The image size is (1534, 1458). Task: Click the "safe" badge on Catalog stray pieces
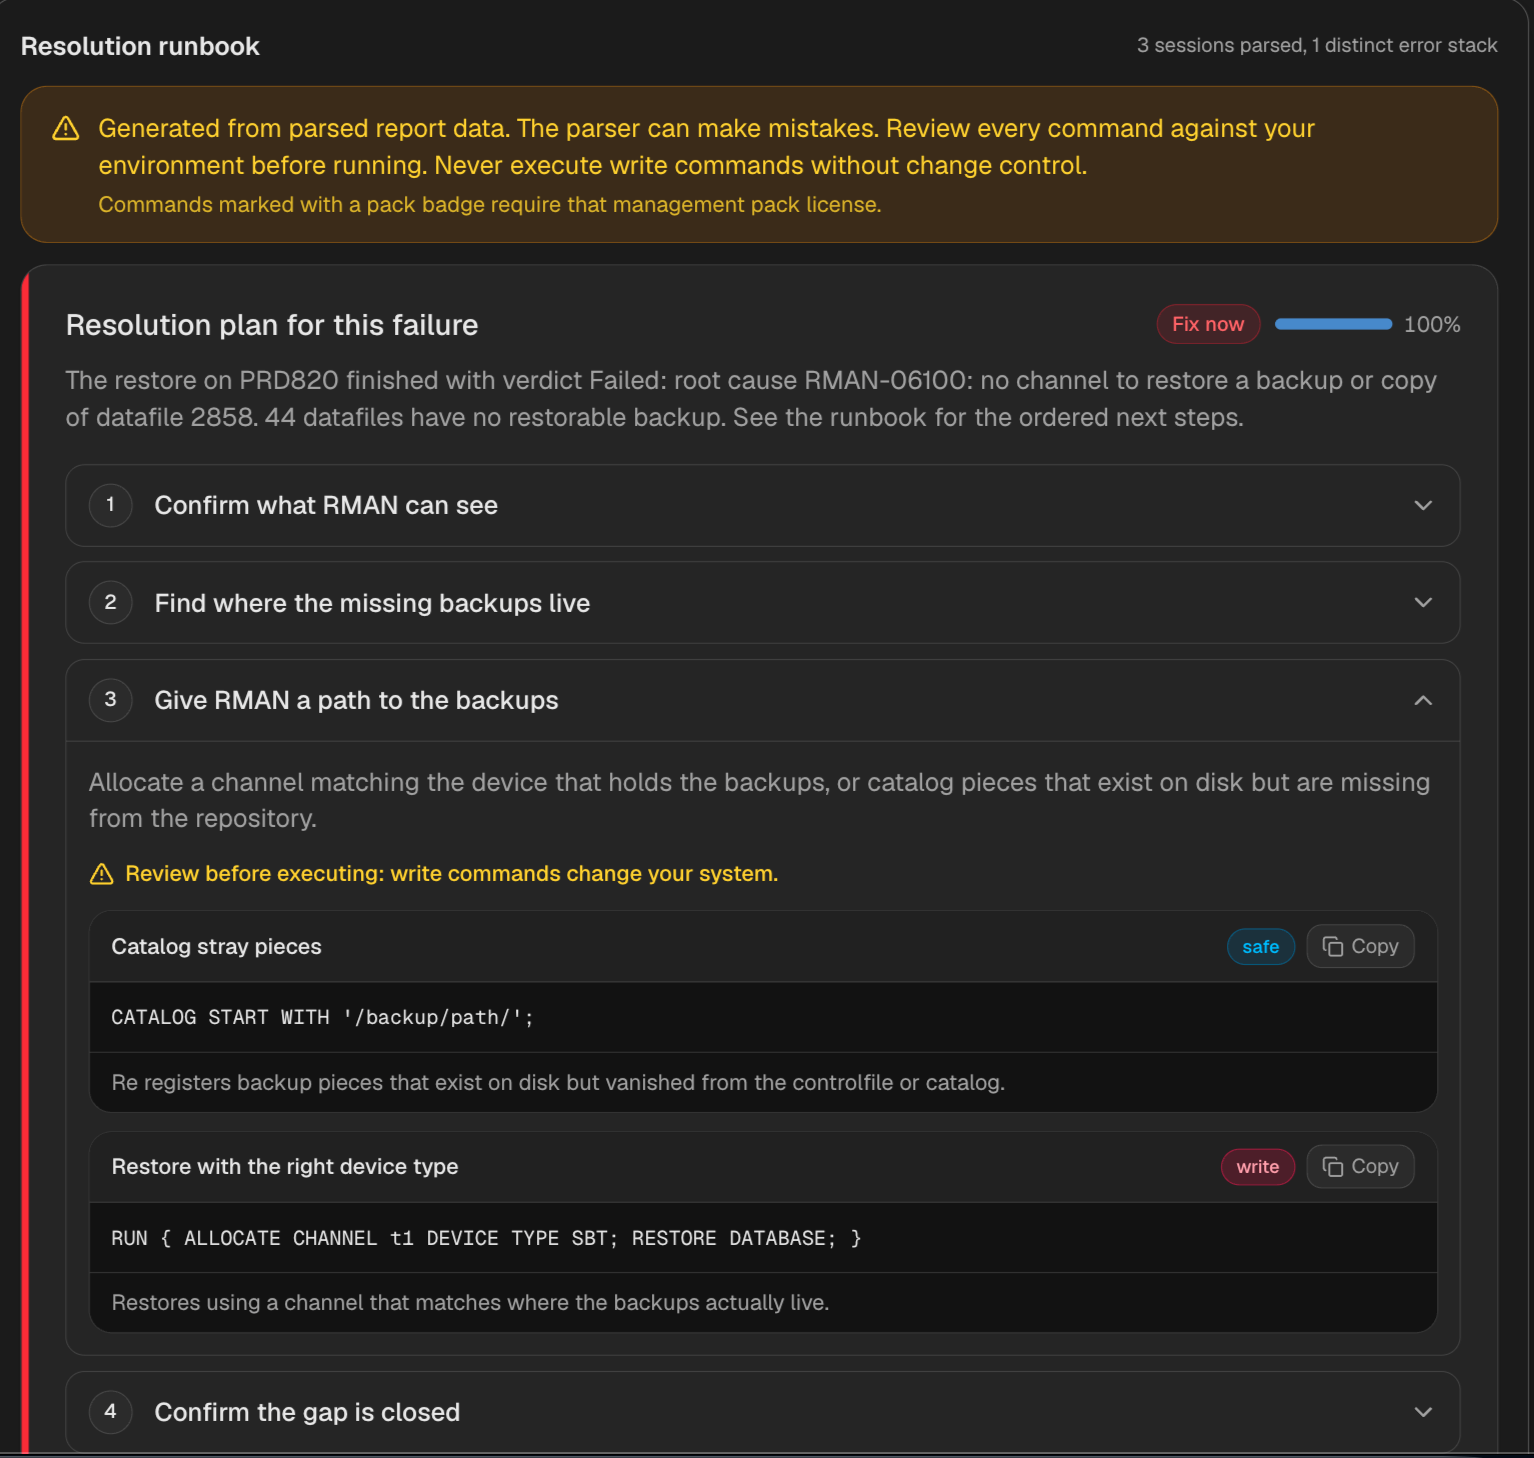click(1261, 947)
